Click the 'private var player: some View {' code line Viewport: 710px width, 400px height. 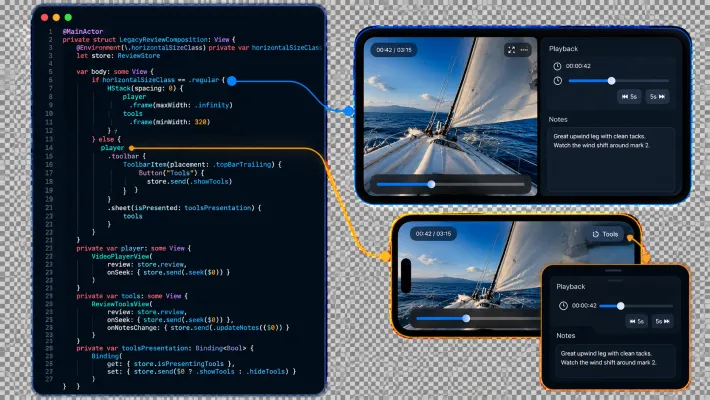pos(134,248)
